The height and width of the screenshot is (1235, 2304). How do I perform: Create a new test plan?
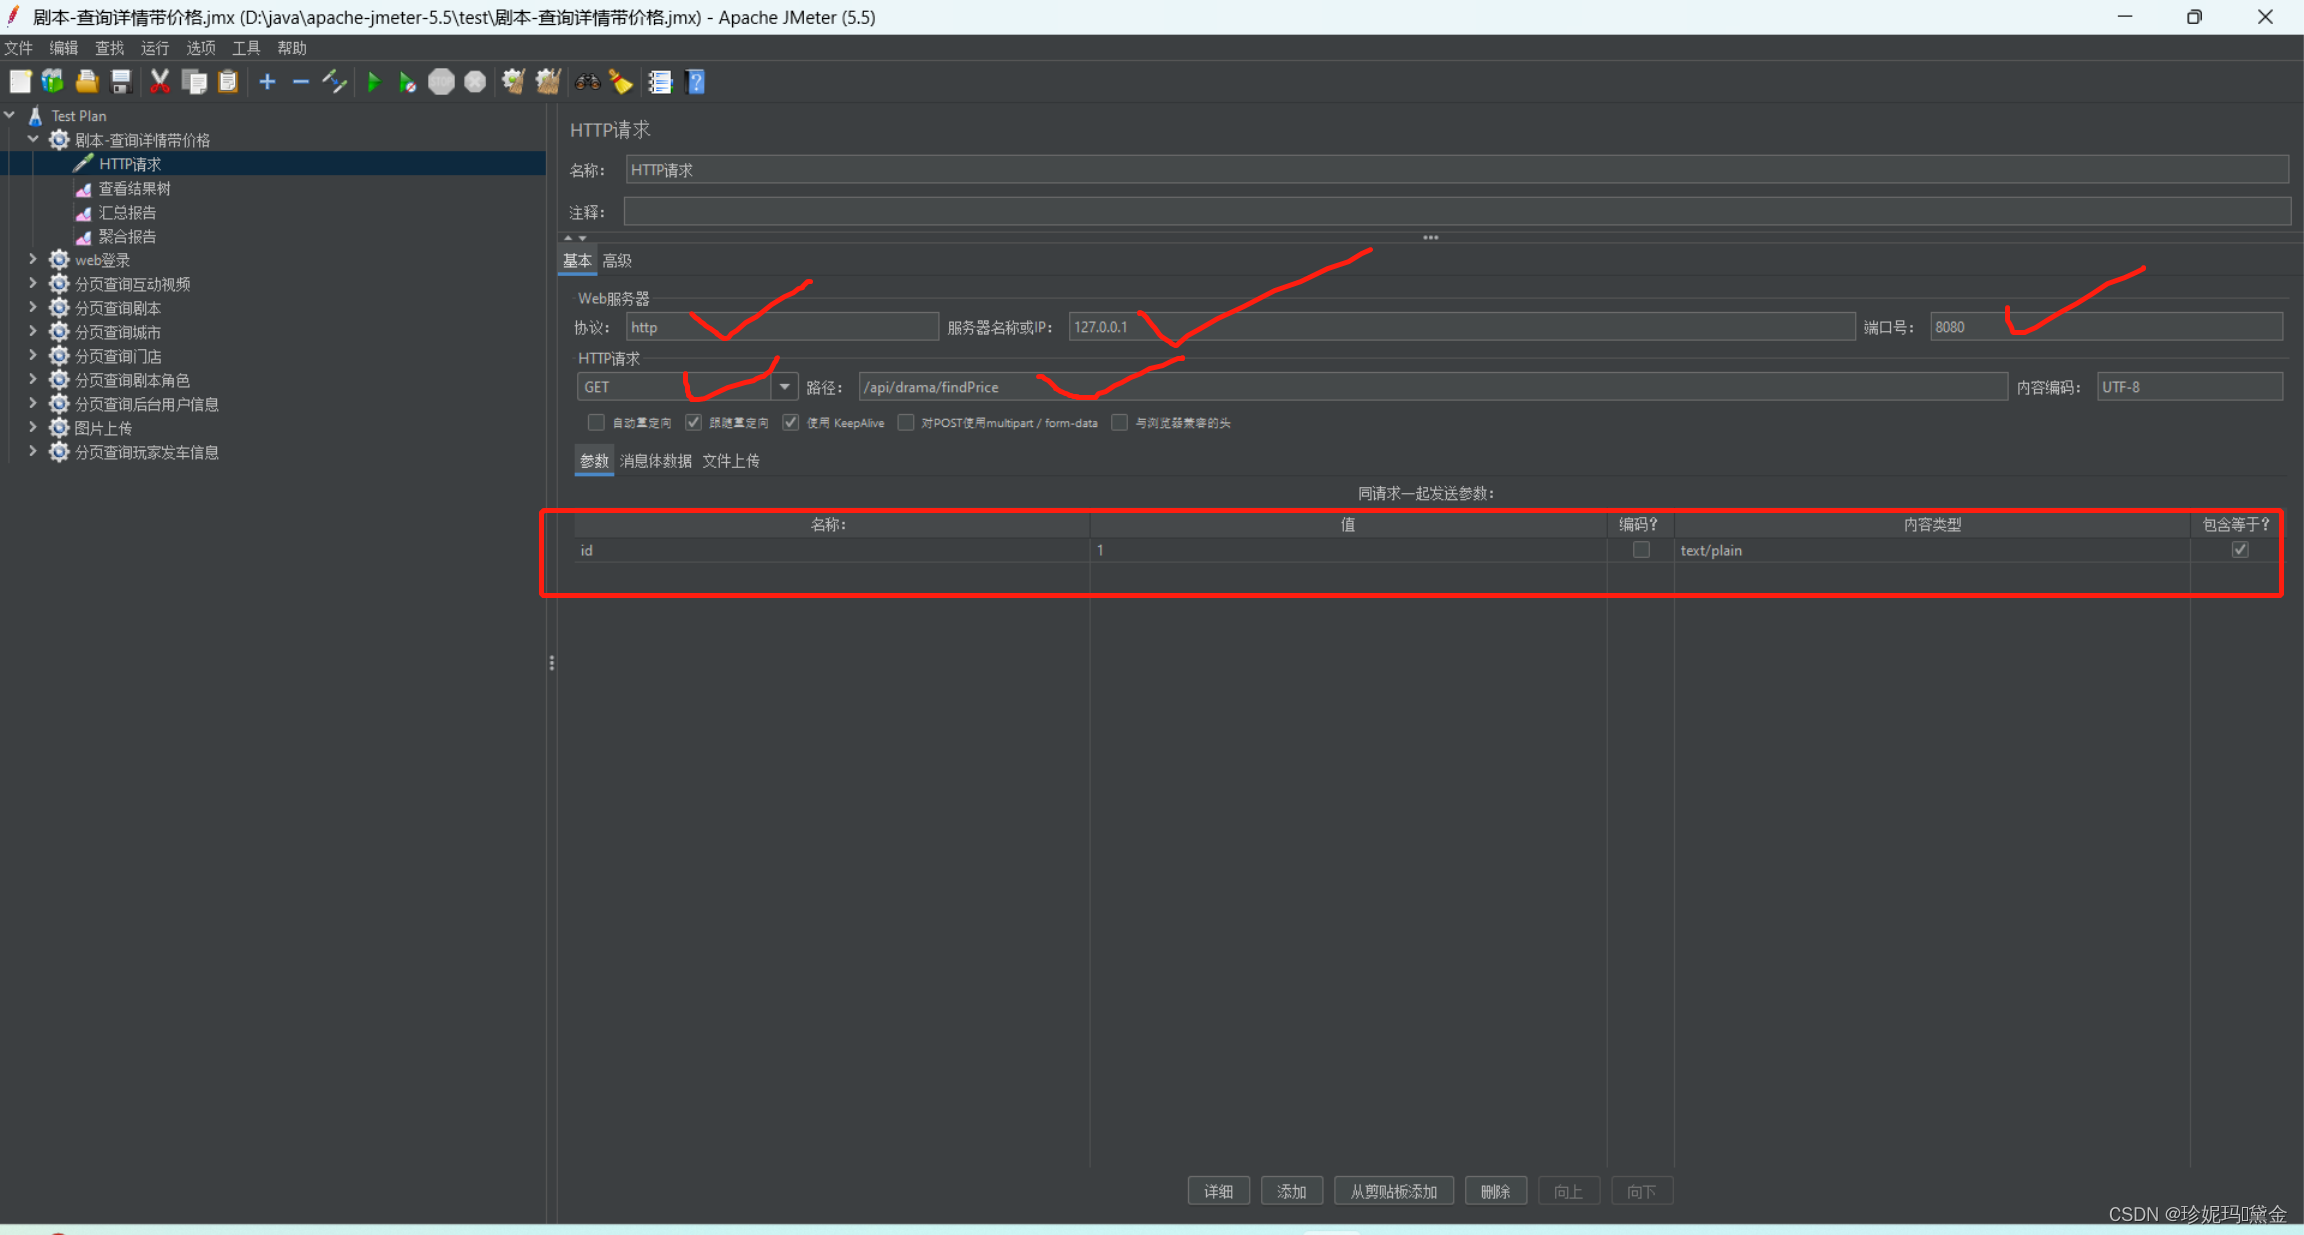(x=20, y=82)
